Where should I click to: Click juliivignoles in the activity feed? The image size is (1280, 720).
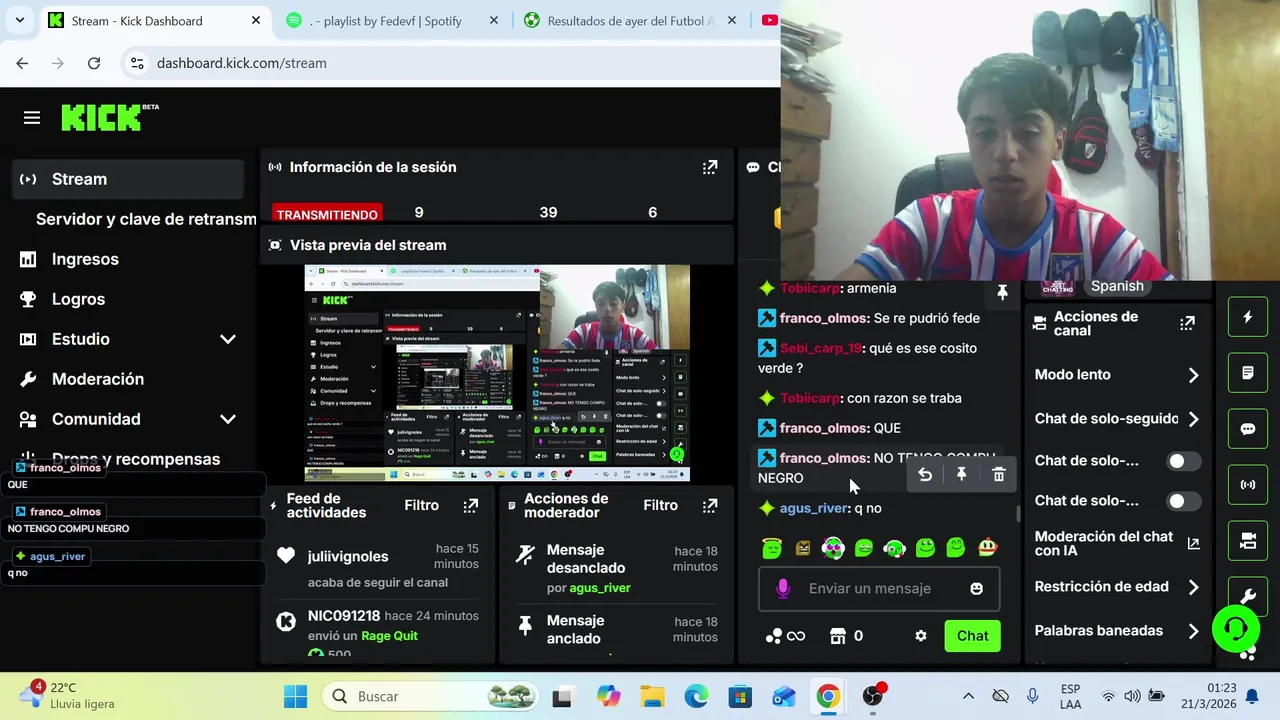click(348, 556)
